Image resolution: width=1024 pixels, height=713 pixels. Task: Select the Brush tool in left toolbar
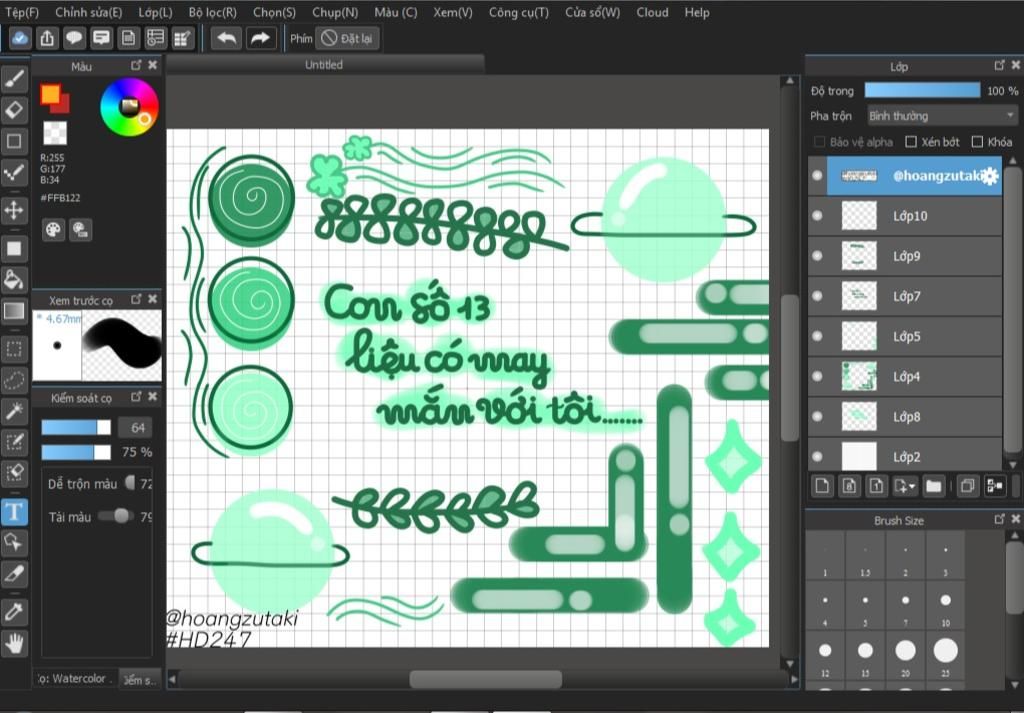[x=14, y=78]
